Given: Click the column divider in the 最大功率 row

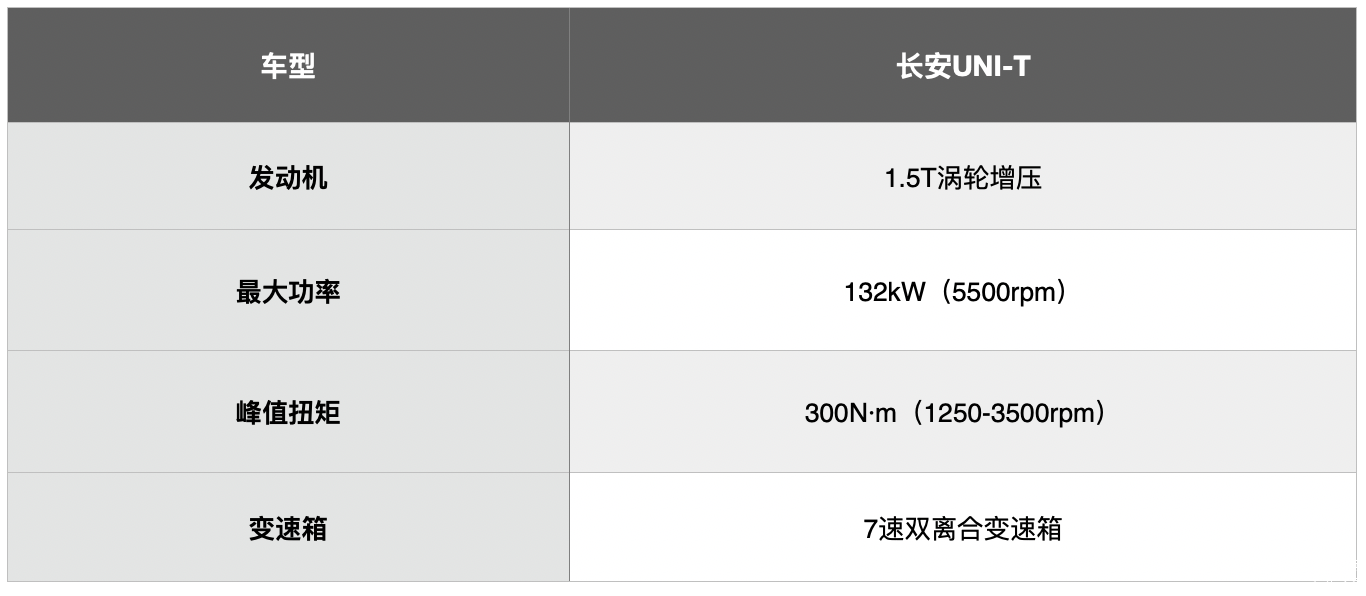Looking at the screenshot, I should click(569, 292).
